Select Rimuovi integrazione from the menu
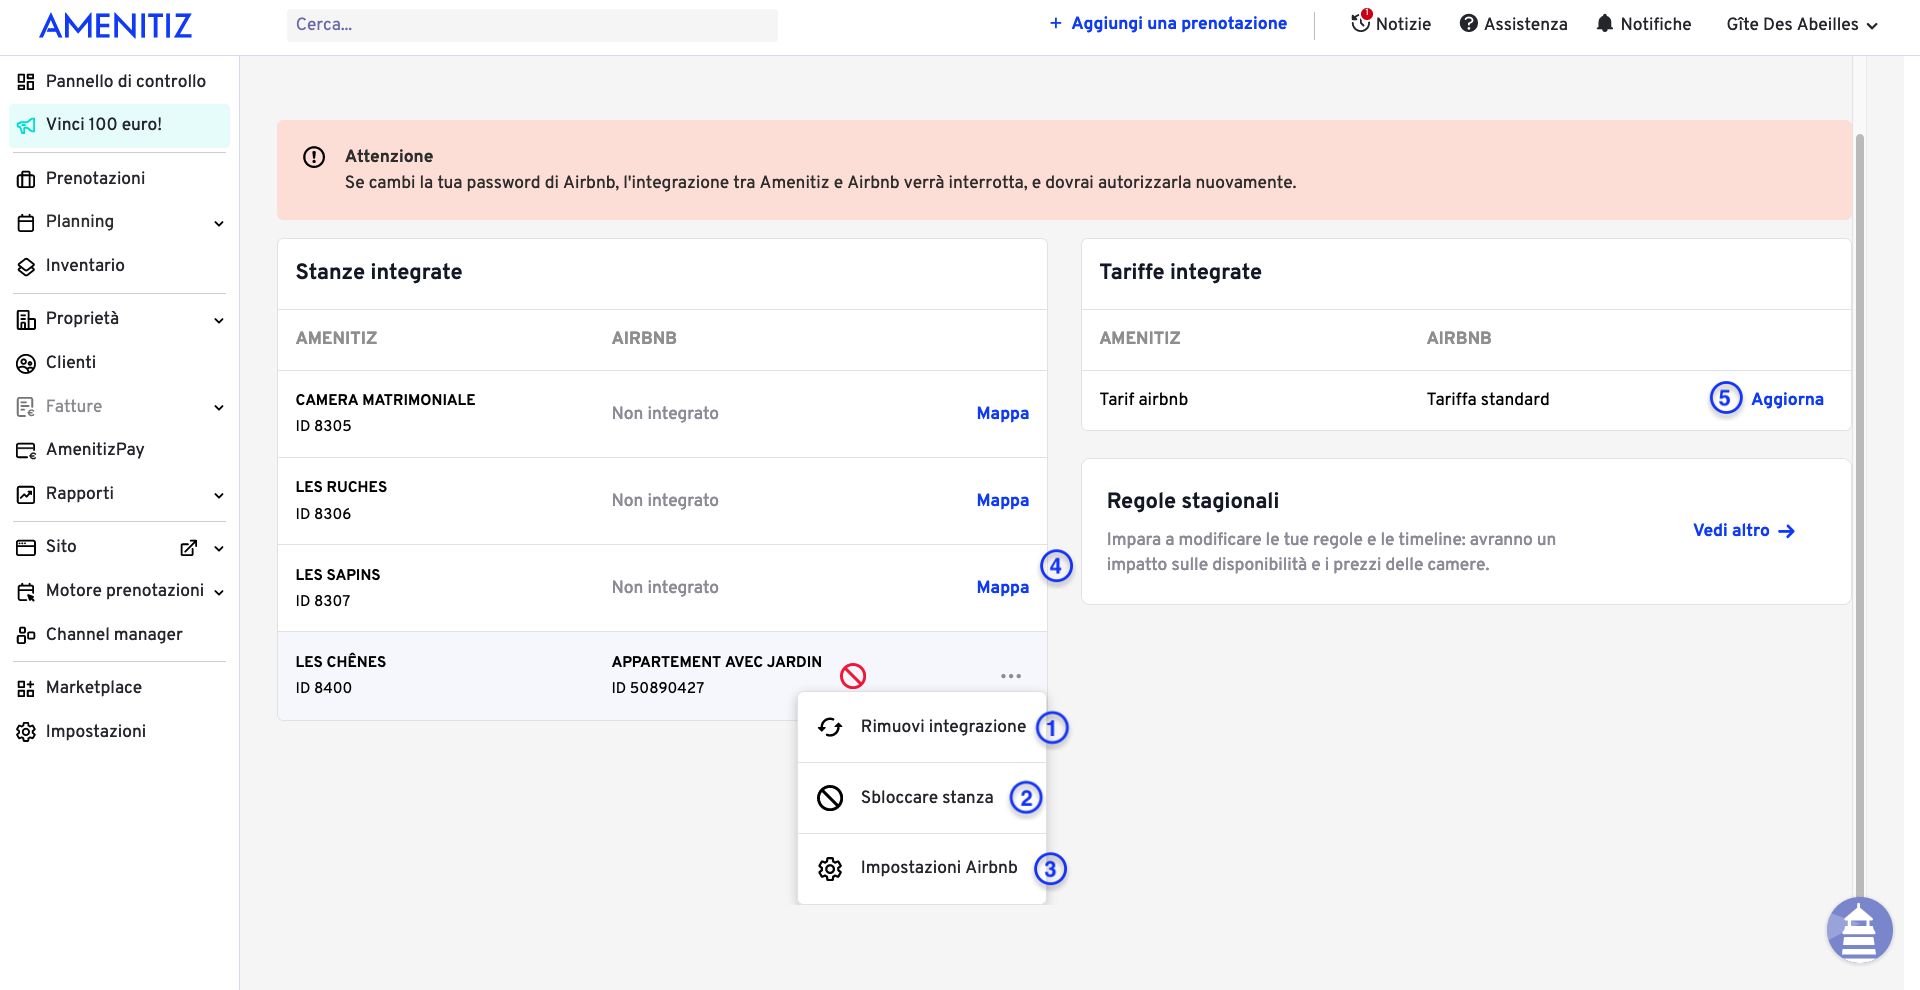Screen dimensions: 1920x990 922,727
